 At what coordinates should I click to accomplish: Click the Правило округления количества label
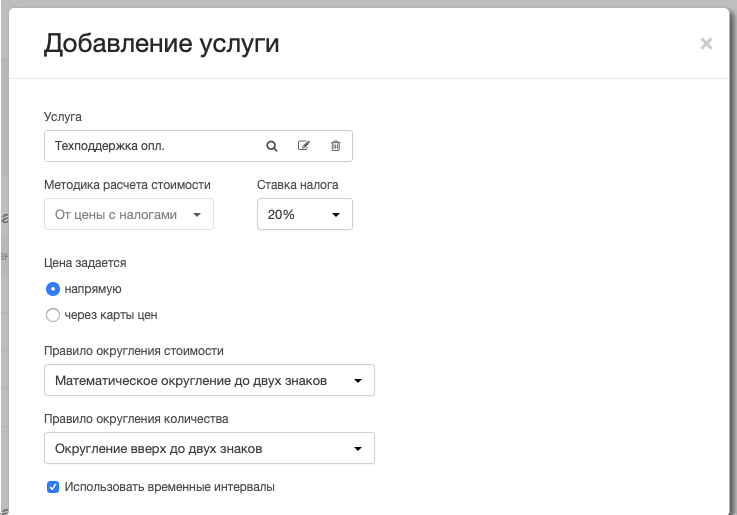tap(136, 419)
